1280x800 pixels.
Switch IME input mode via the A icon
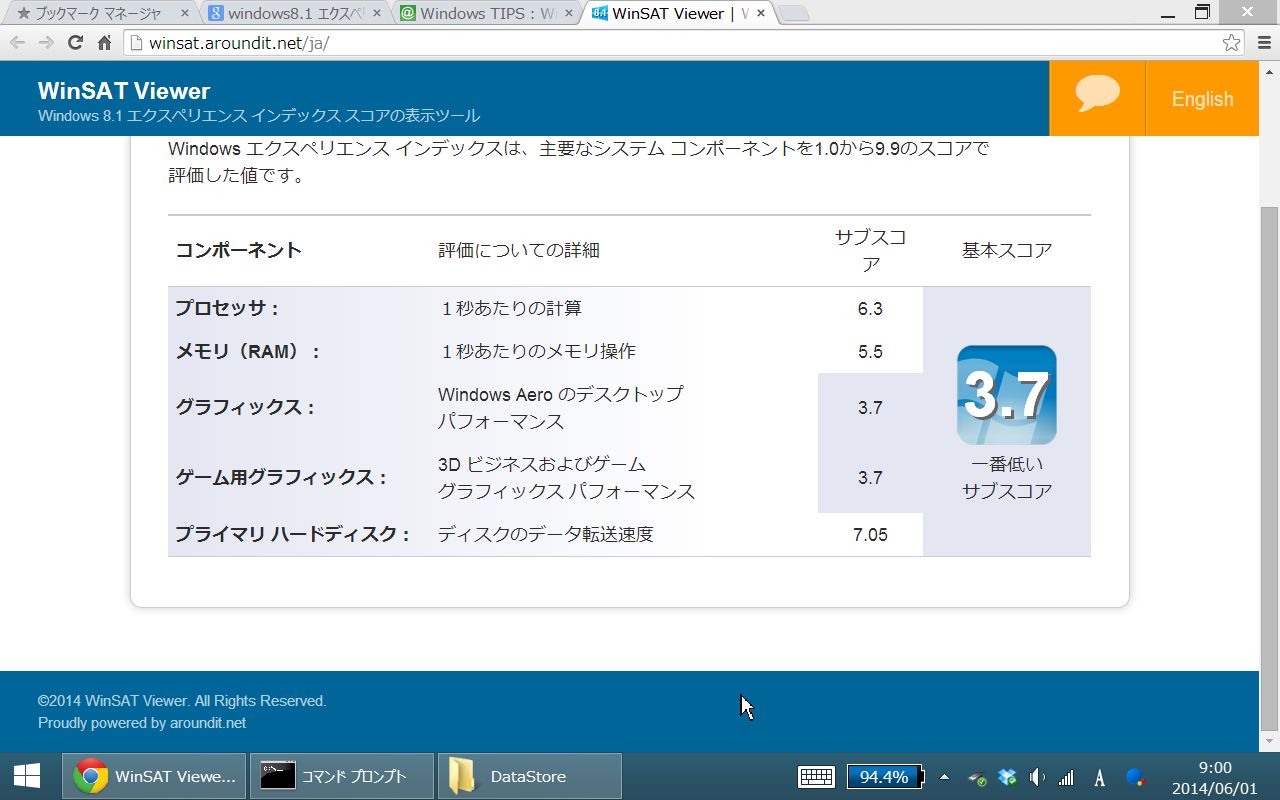pyautogui.click(x=1100, y=777)
